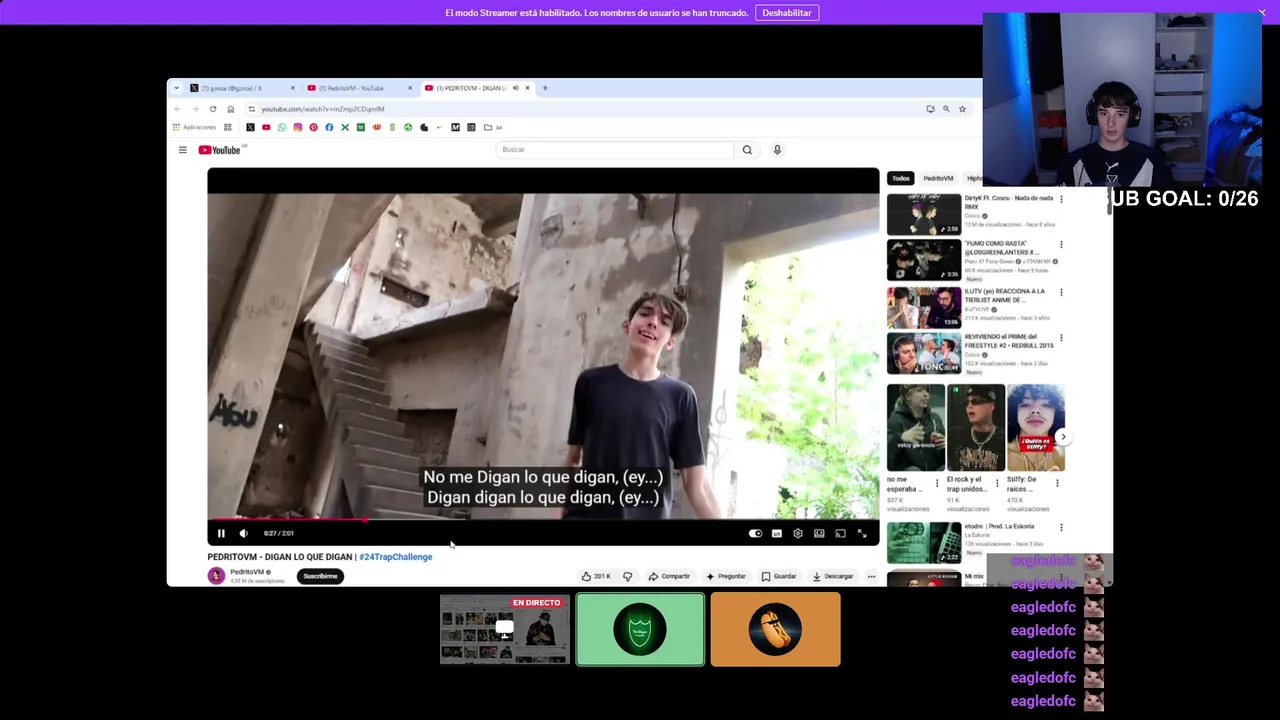The width and height of the screenshot is (1280, 720).
Task: Click the YouTube search magnifier button
Action: coord(747,150)
